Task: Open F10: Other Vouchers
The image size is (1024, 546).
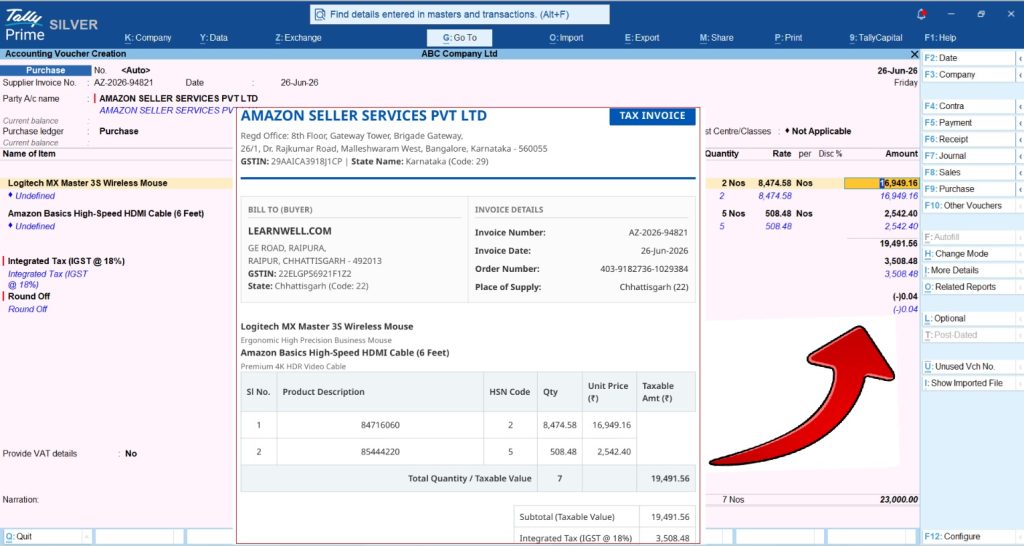Action: [x=968, y=206]
